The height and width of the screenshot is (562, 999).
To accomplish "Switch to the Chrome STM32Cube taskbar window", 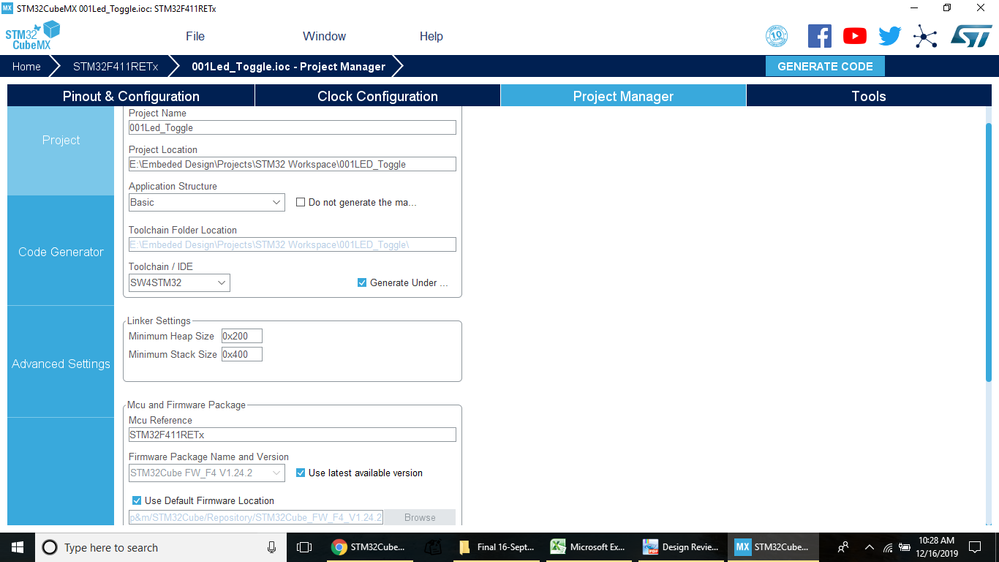I will pyautogui.click(x=368, y=547).
